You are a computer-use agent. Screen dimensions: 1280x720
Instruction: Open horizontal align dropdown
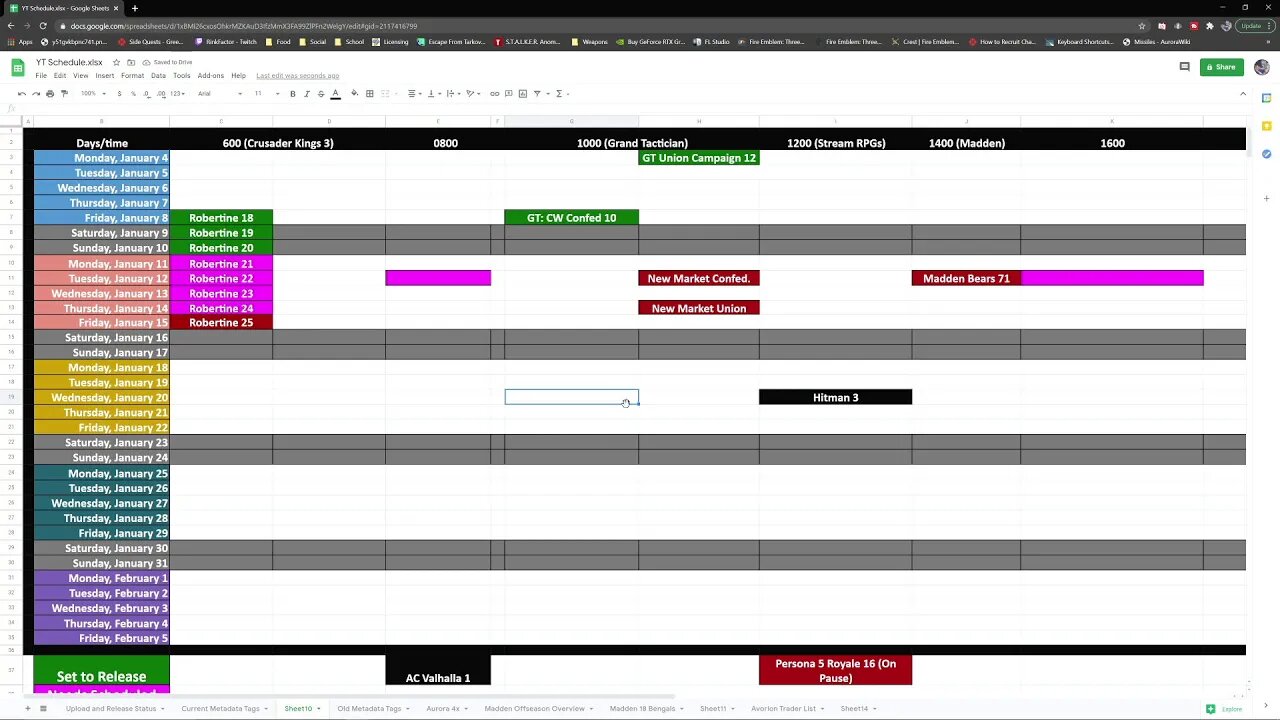coord(414,94)
